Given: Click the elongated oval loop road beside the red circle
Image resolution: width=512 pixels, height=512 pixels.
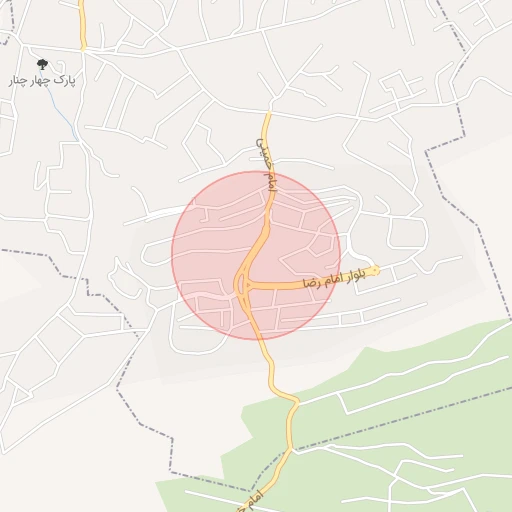Looking at the screenshot, I should pos(160,255).
